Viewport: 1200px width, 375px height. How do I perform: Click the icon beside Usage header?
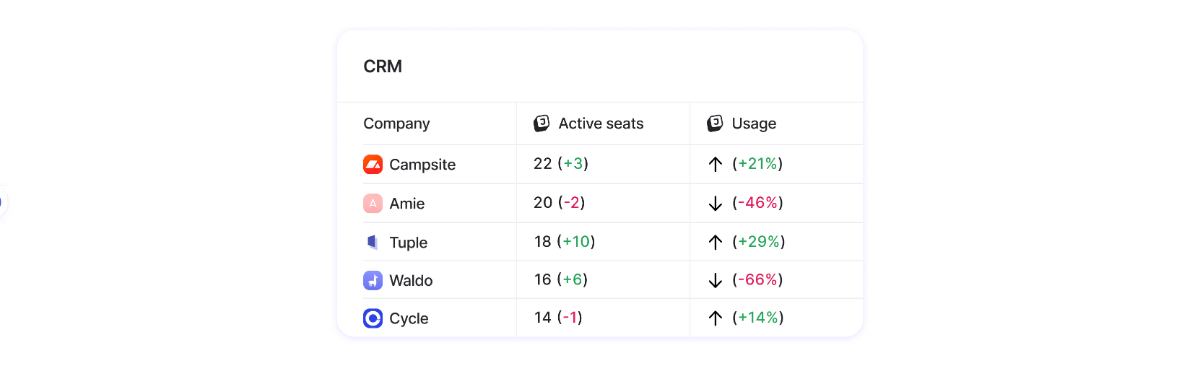(x=715, y=124)
